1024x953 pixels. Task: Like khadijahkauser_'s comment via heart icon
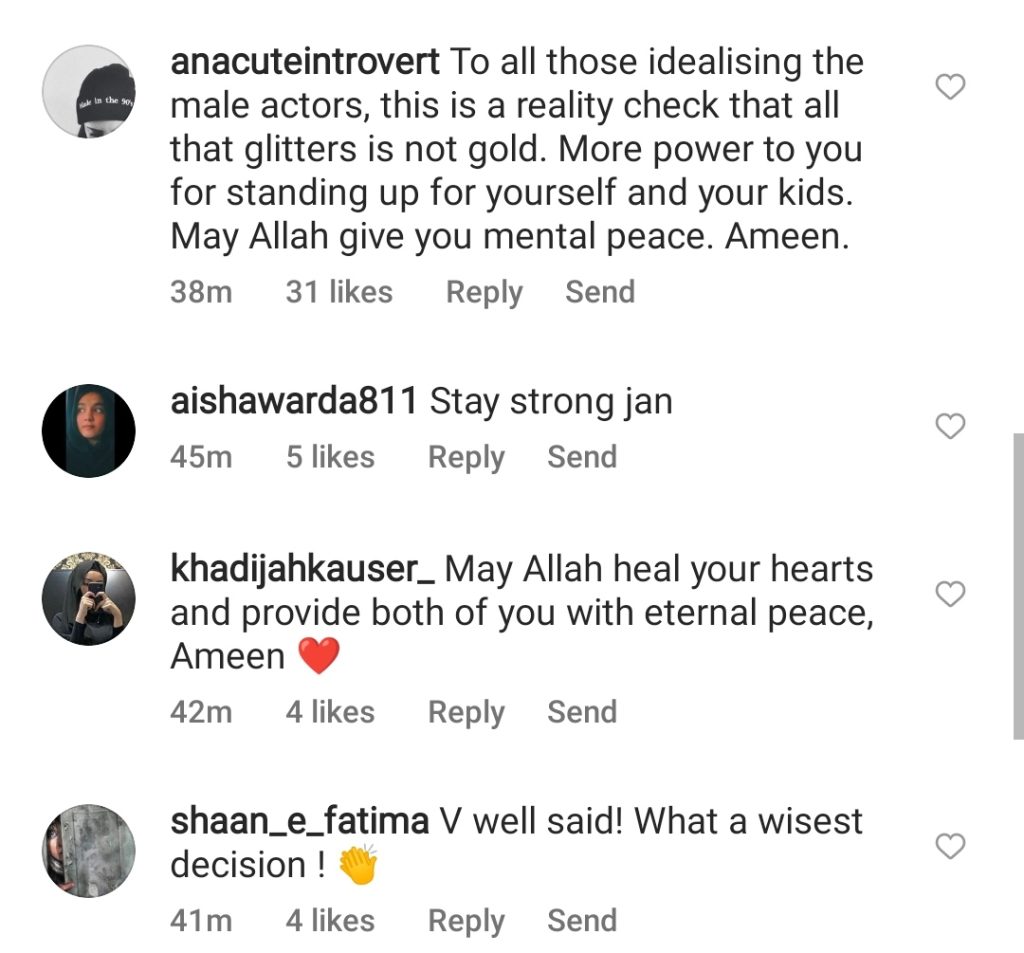pos(949,595)
